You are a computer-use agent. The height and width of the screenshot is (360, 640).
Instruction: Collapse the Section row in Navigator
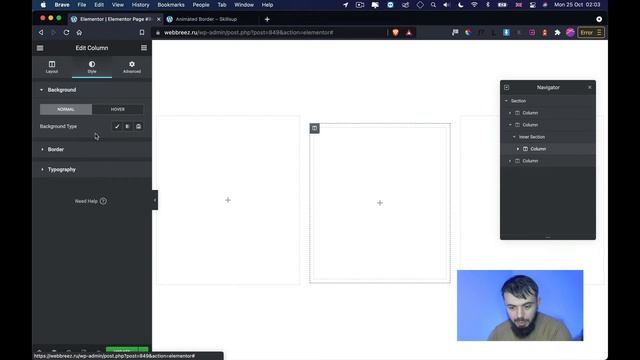click(507, 101)
